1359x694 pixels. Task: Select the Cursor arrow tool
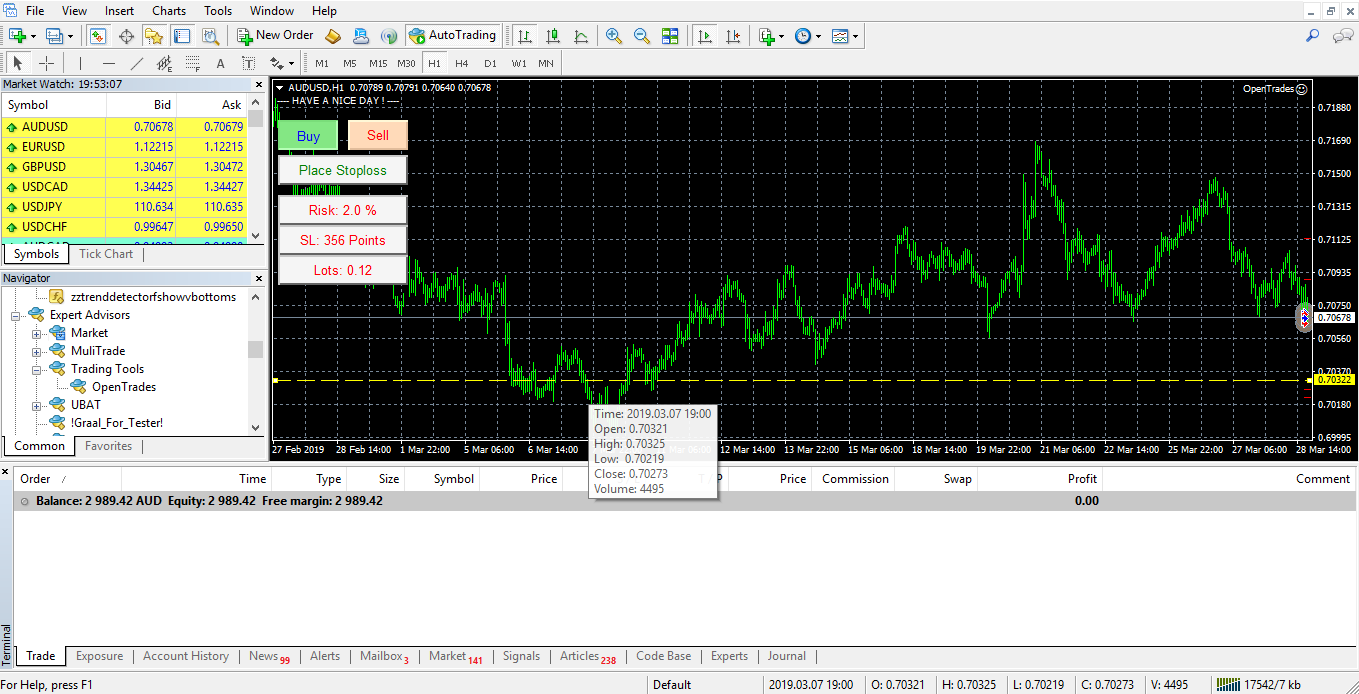[x=18, y=63]
